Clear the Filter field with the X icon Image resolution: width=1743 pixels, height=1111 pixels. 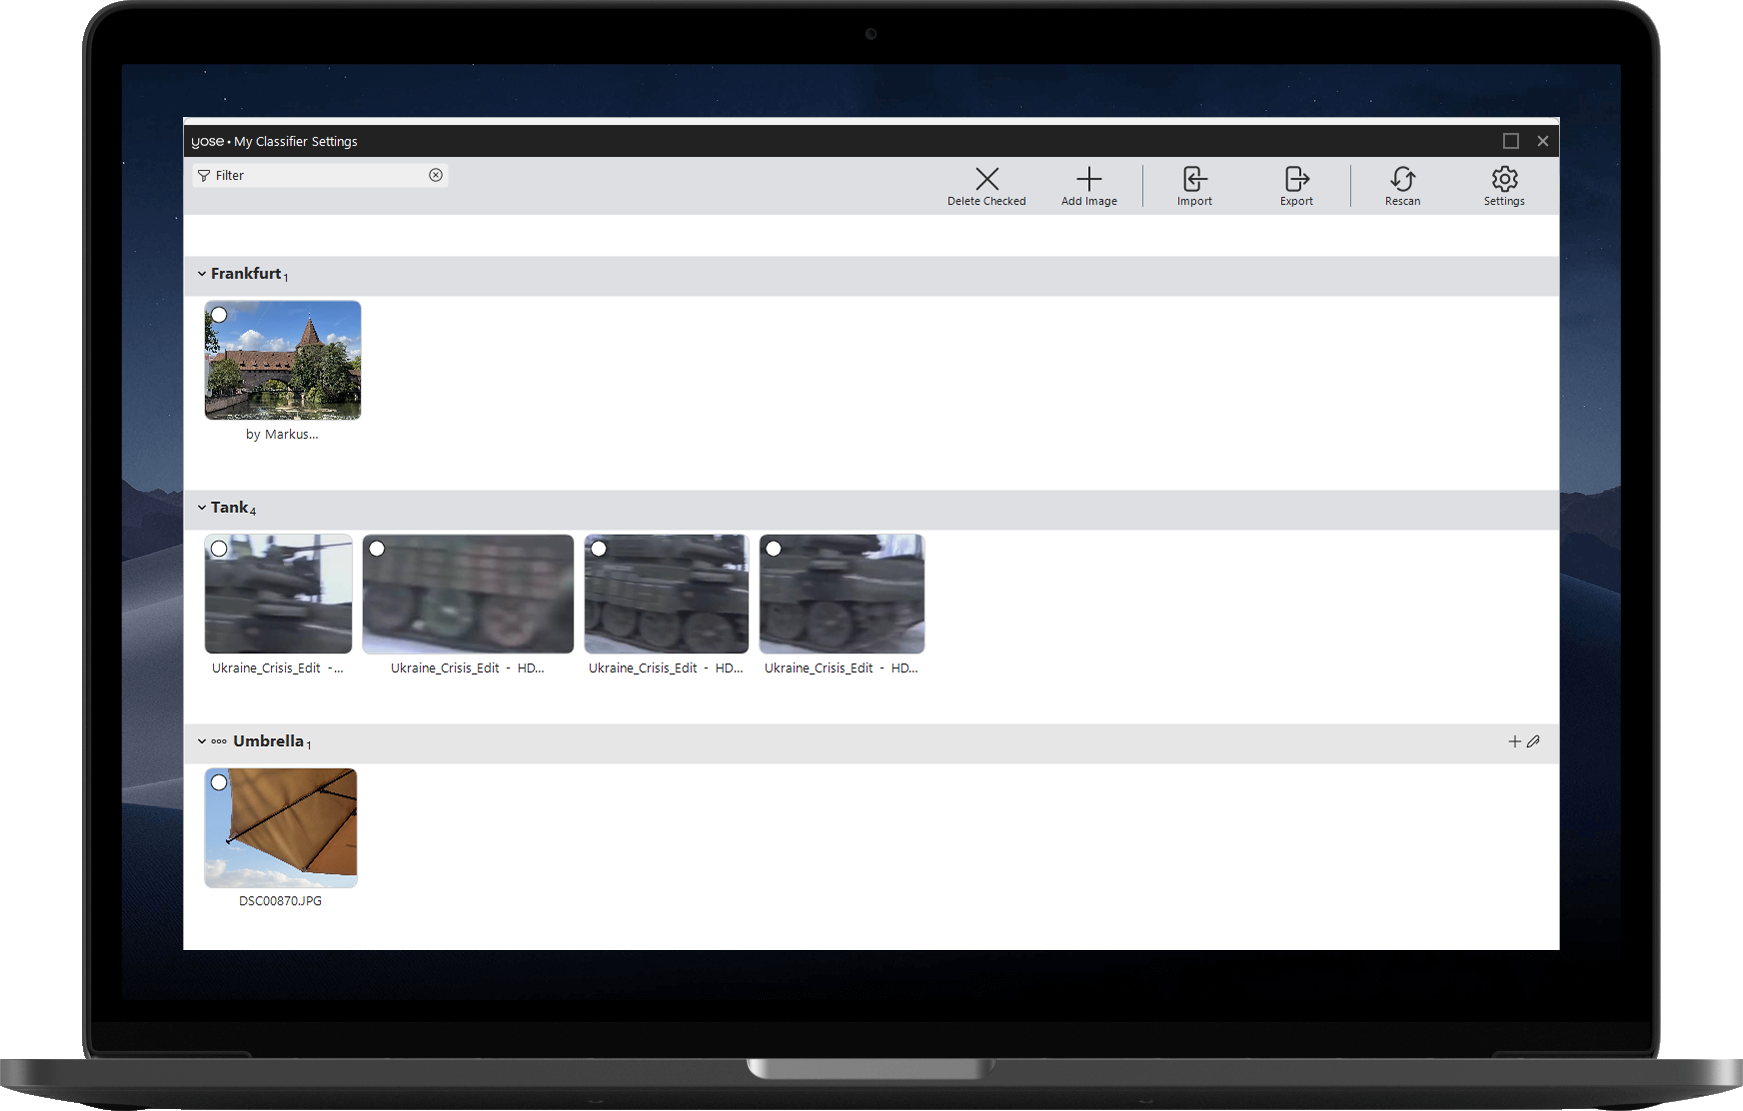(436, 175)
